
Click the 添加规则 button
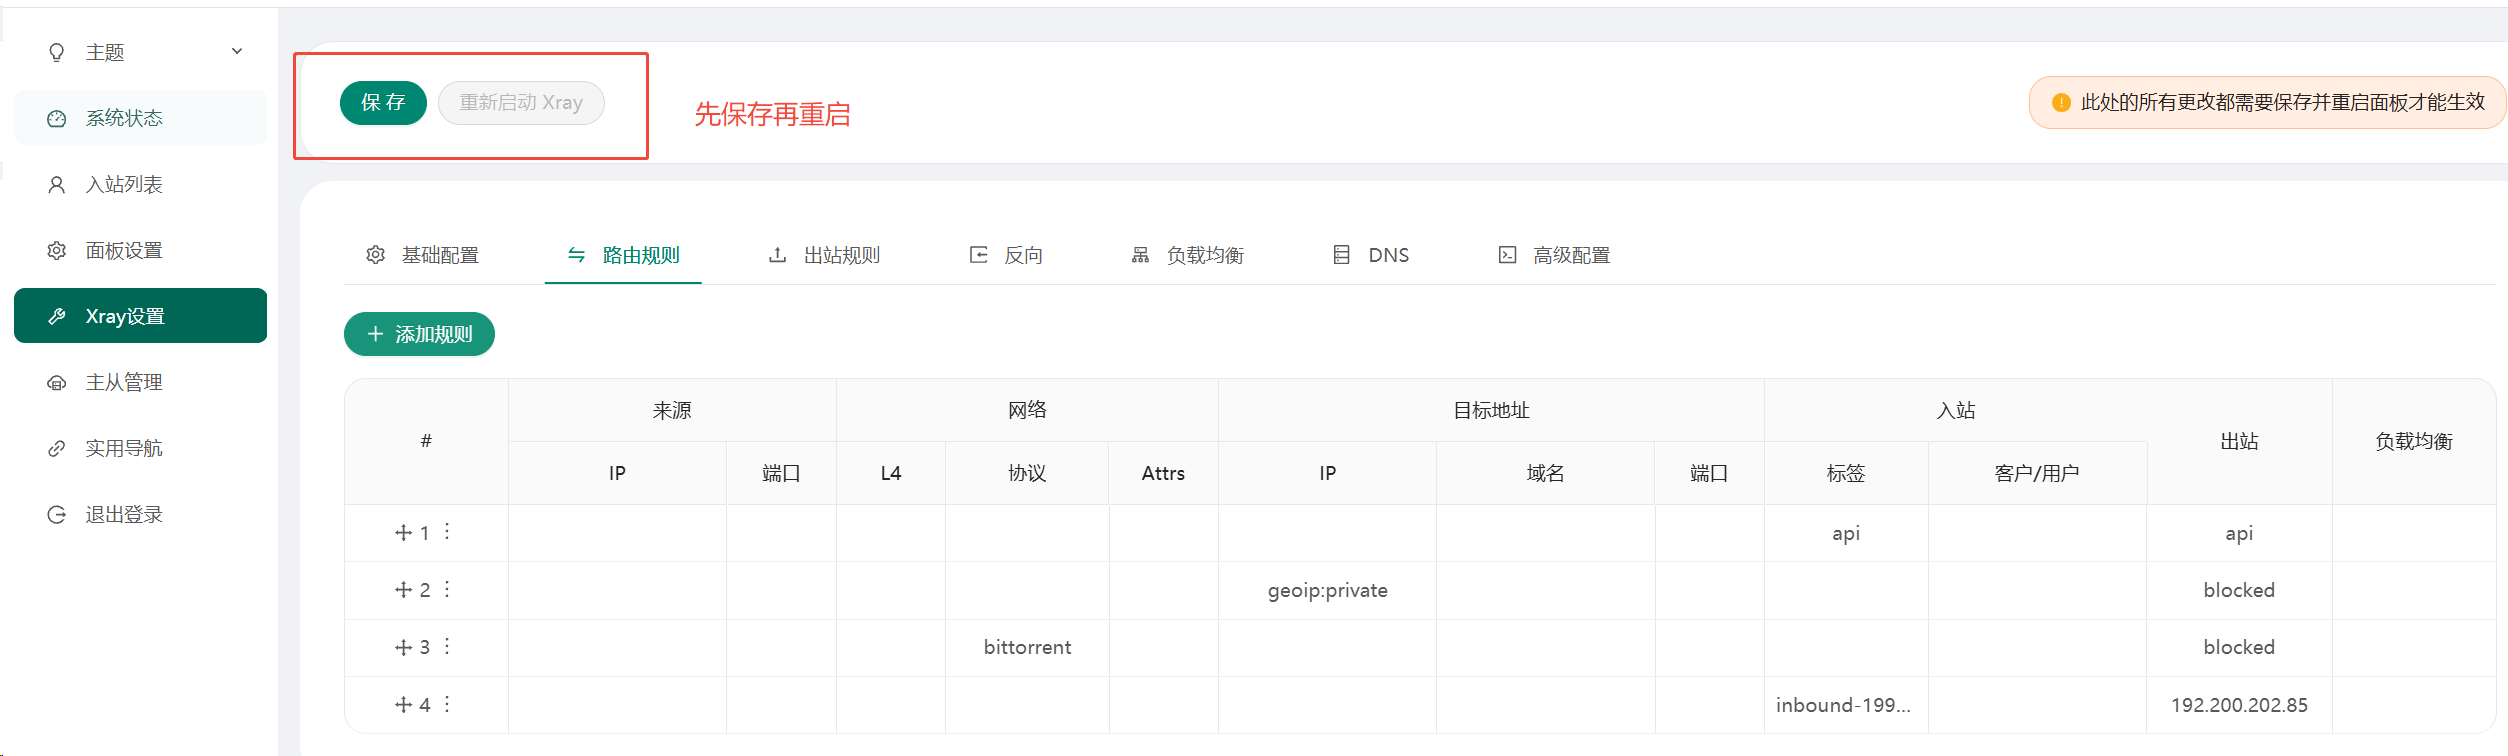coord(419,334)
